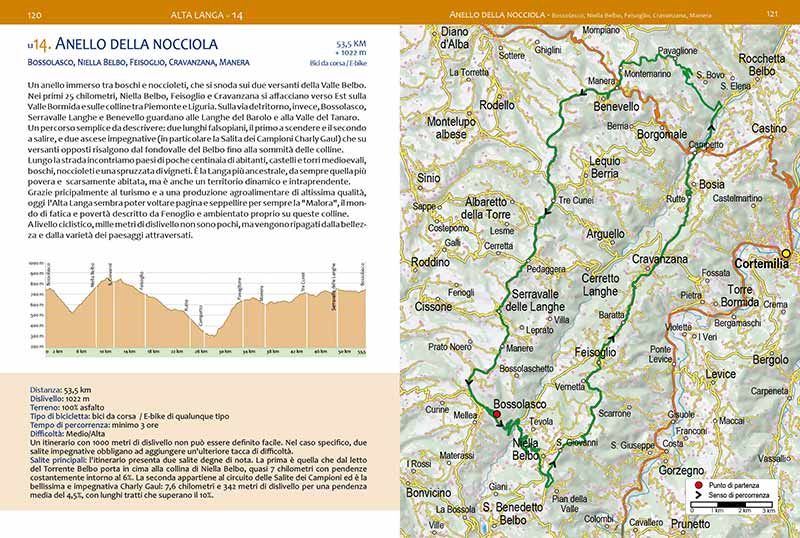Click the map scale bar in the legend
The image size is (800, 538).
(732, 505)
